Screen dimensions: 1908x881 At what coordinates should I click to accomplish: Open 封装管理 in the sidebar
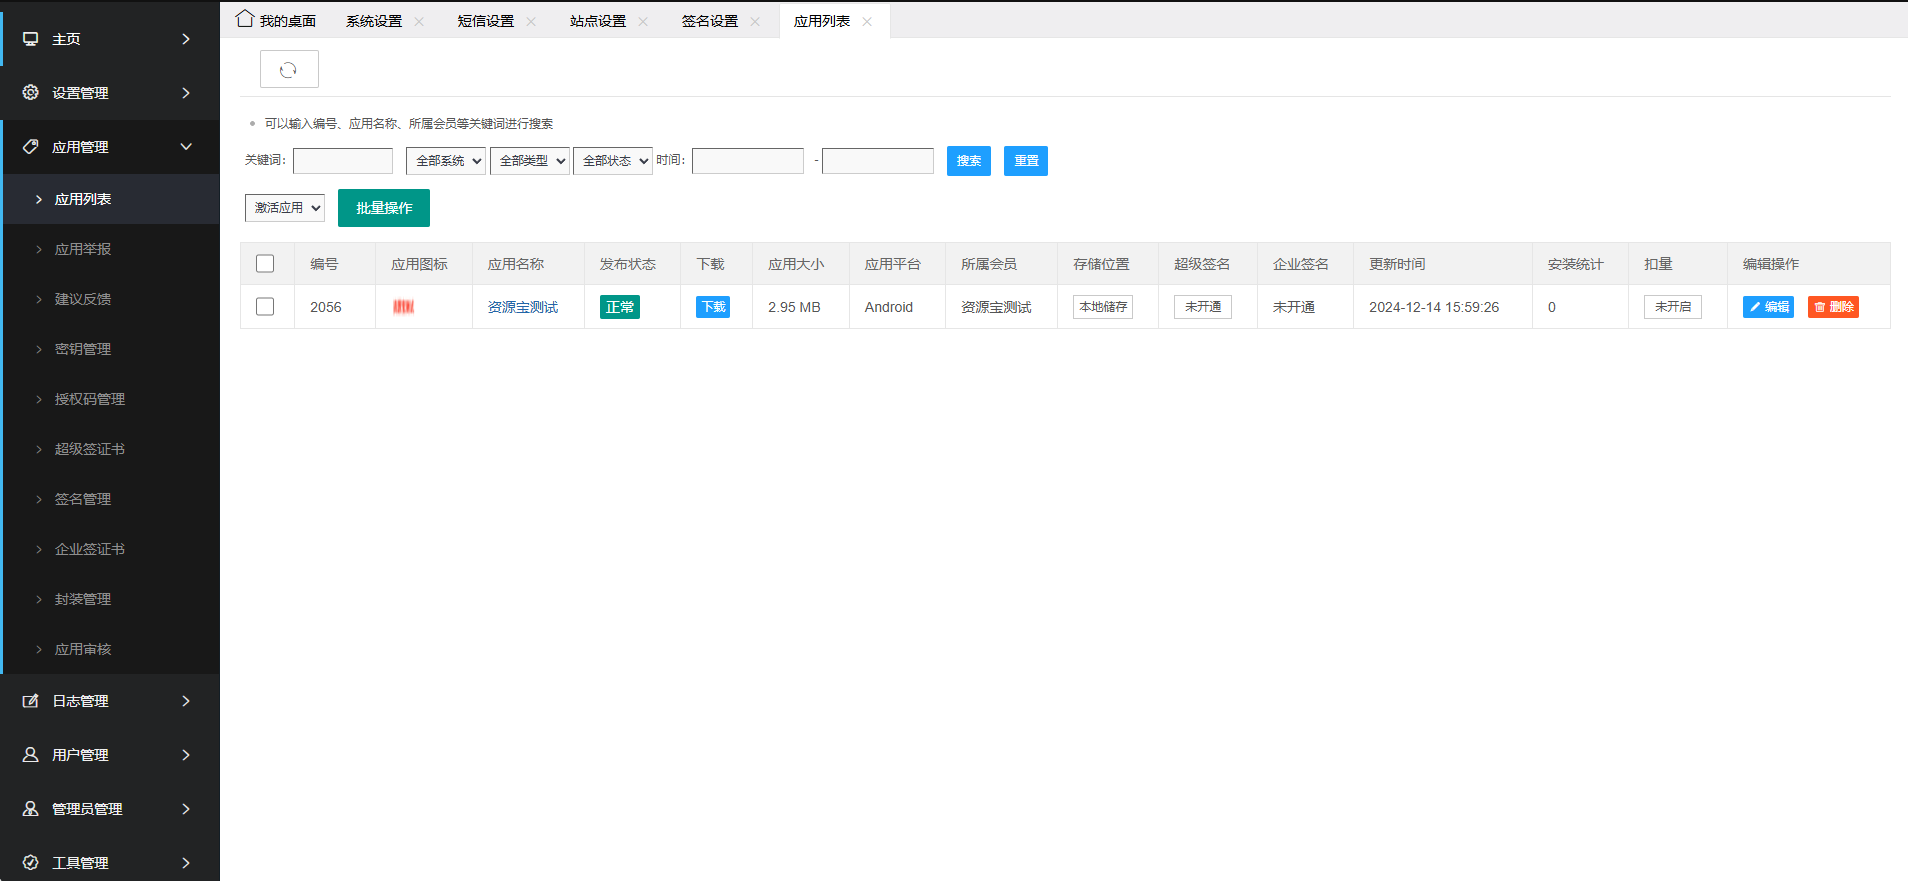111,599
